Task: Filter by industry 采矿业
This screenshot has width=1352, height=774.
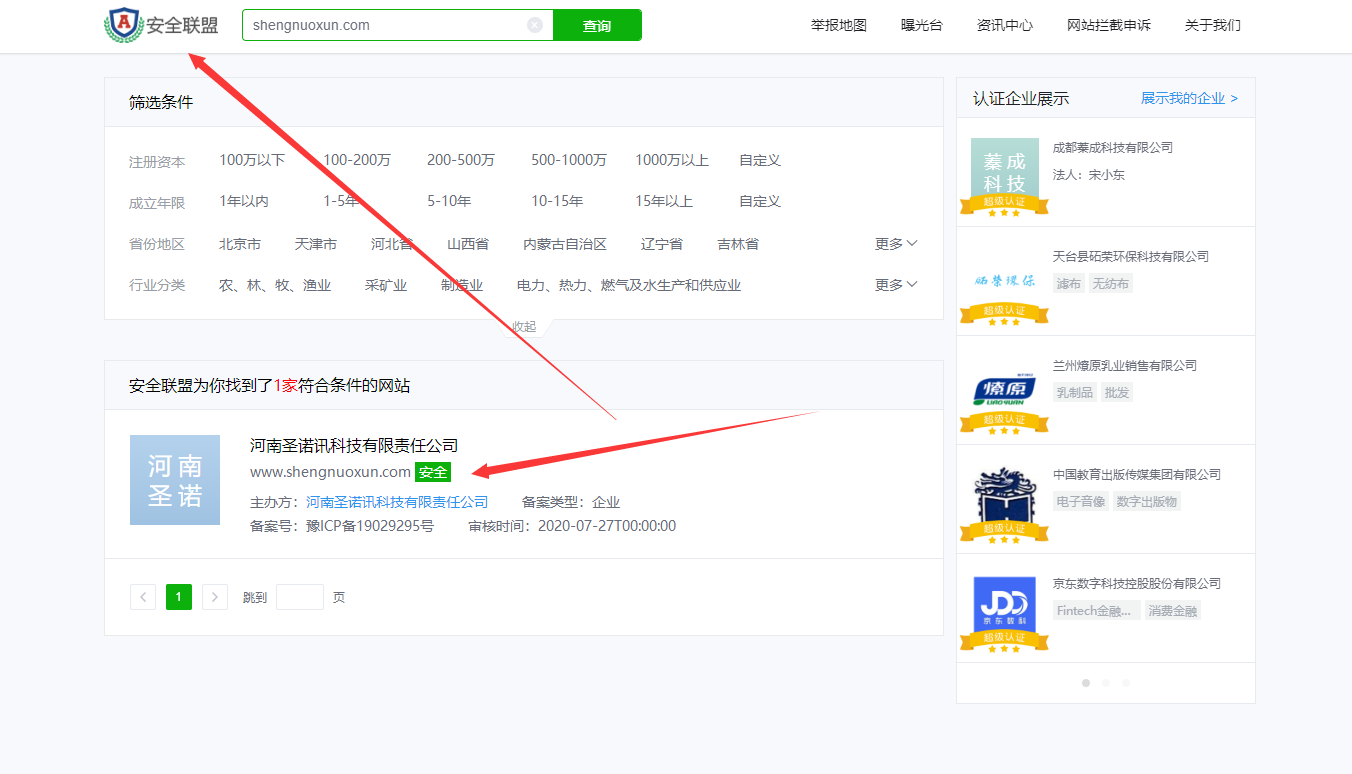Action: (386, 285)
